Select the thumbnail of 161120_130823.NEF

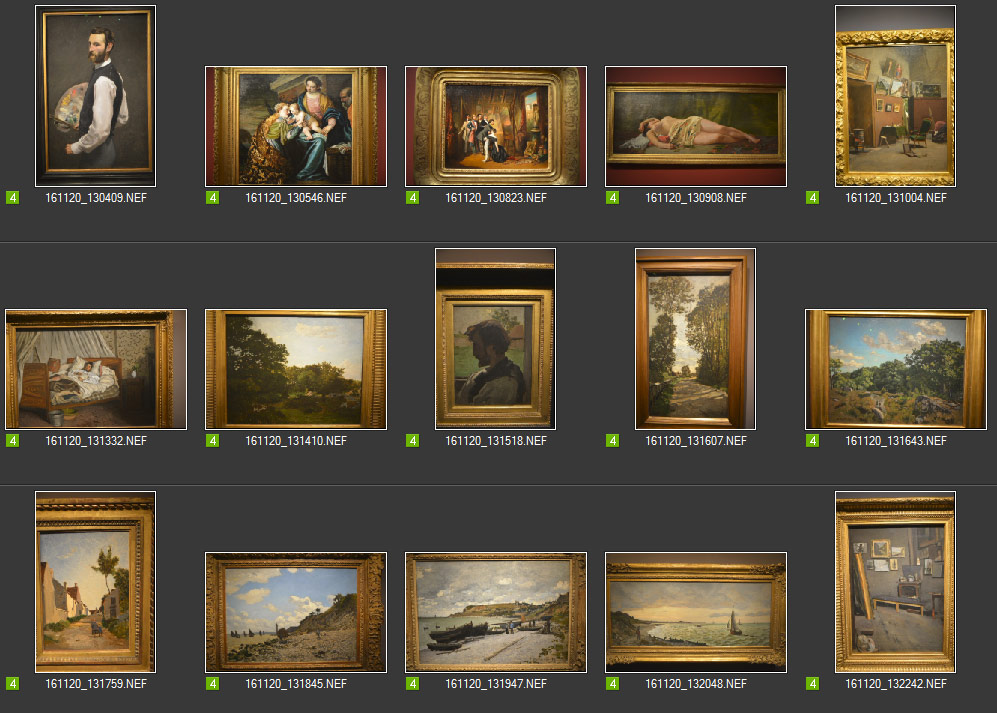[x=496, y=127]
